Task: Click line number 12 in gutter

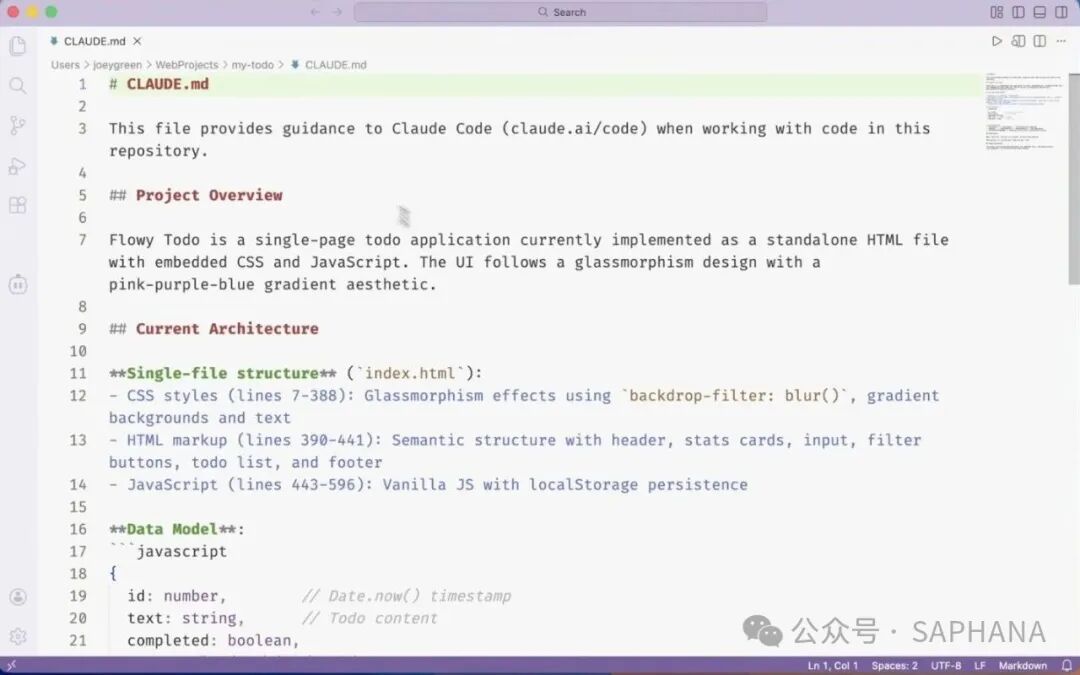Action: coord(79,395)
